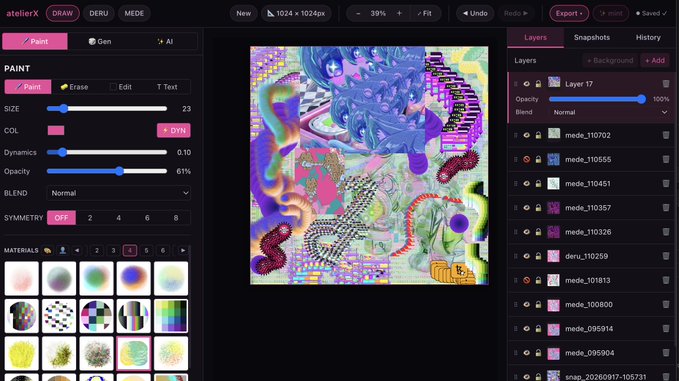Delete Layer 17 with trash icon
The height and width of the screenshot is (381, 679).
(666, 84)
